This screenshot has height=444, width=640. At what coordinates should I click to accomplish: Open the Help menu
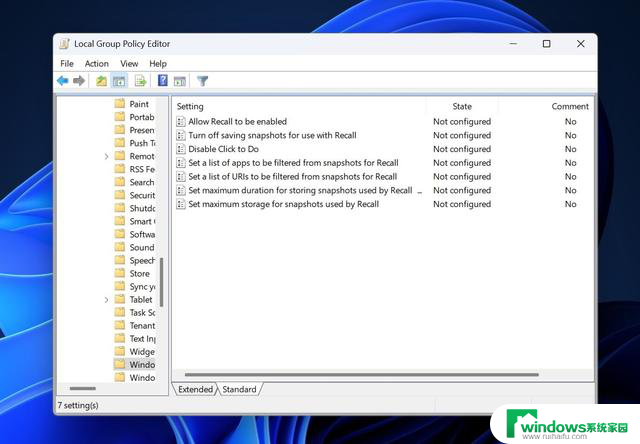158,64
